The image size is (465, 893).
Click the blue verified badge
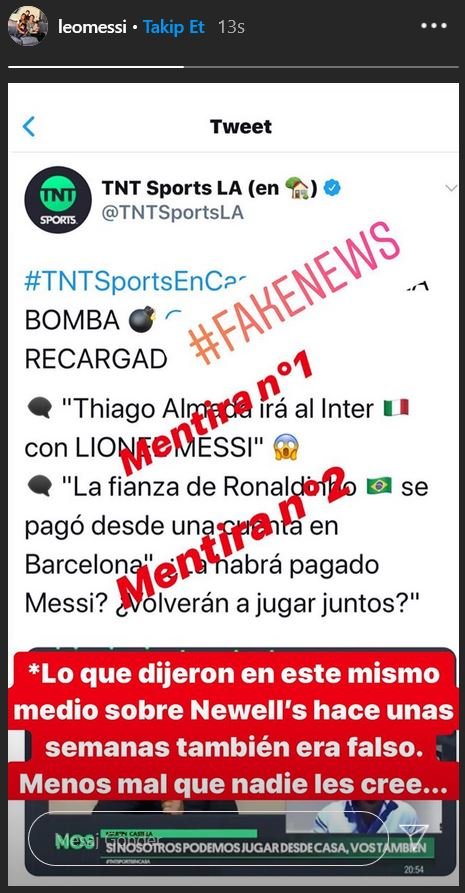click(x=332, y=188)
